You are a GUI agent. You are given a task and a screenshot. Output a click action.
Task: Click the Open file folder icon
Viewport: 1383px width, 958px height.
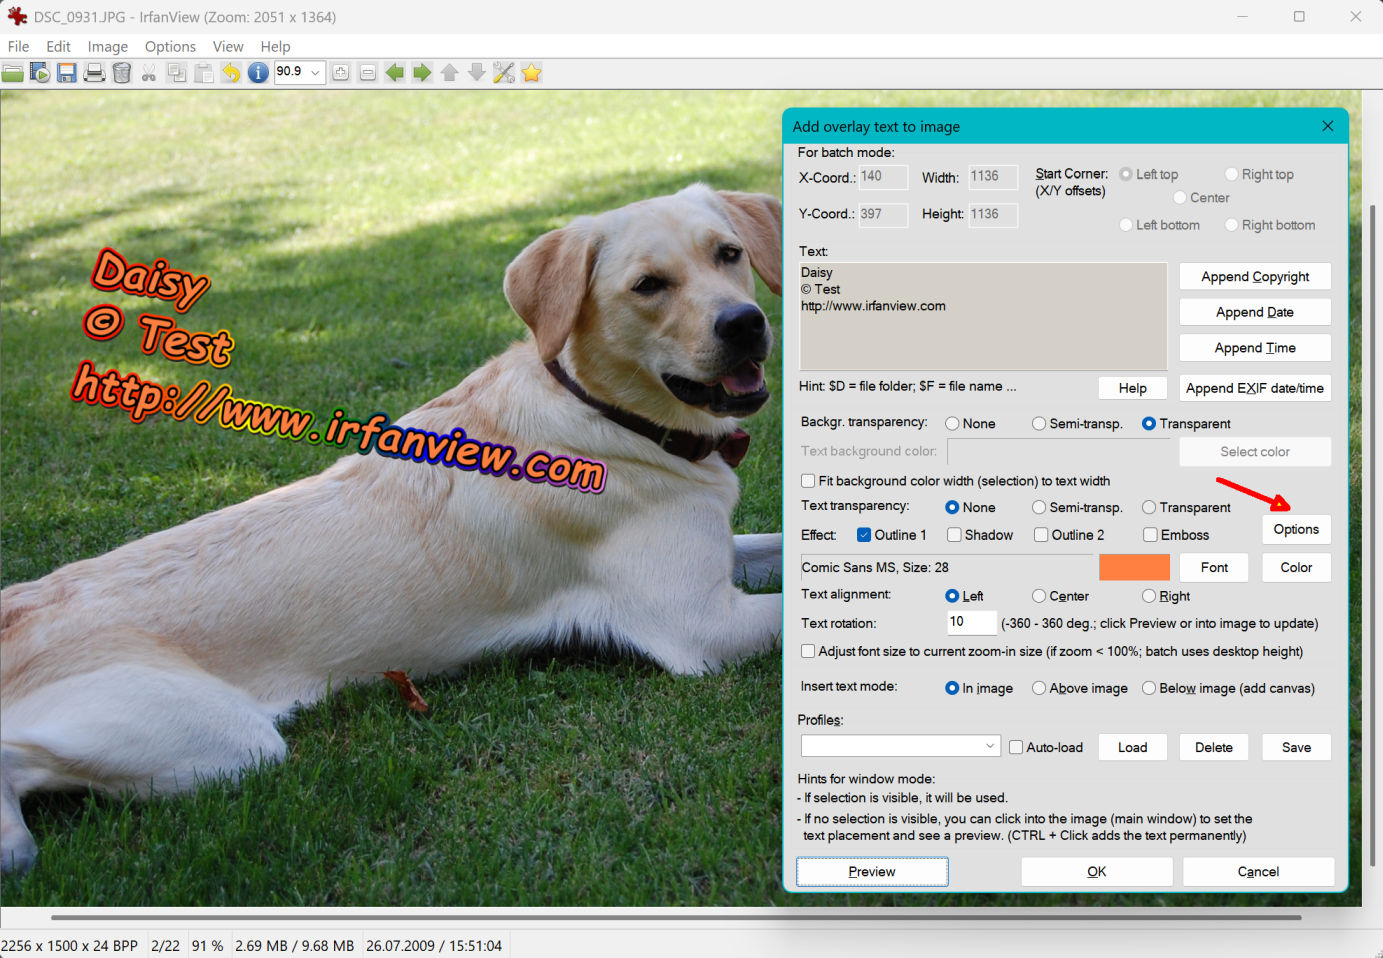point(13,73)
